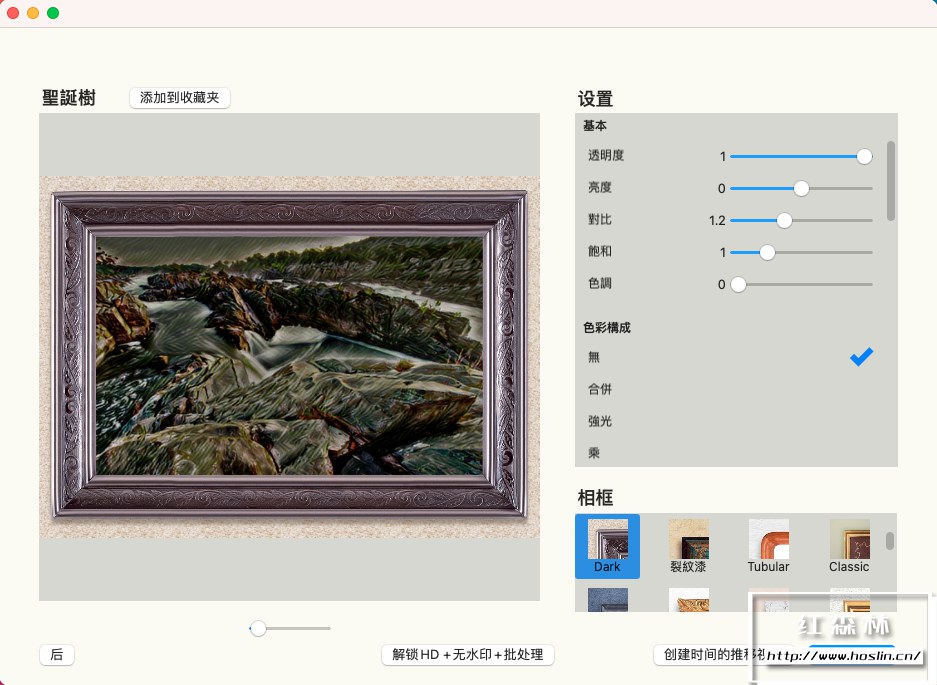937x685 pixels.
Task: Select the Dark frame thumbnail
Action: coord(607,546)
